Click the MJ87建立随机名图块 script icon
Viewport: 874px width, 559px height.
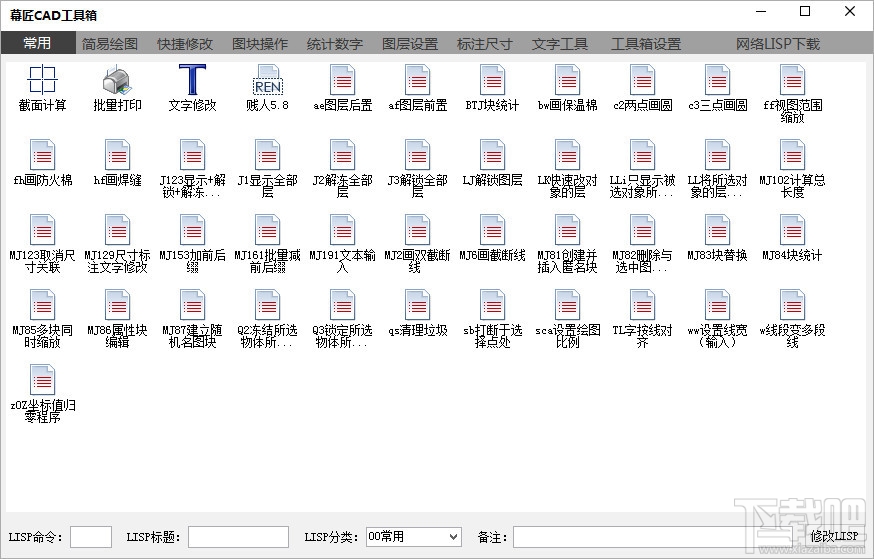(x=192, y=304)
